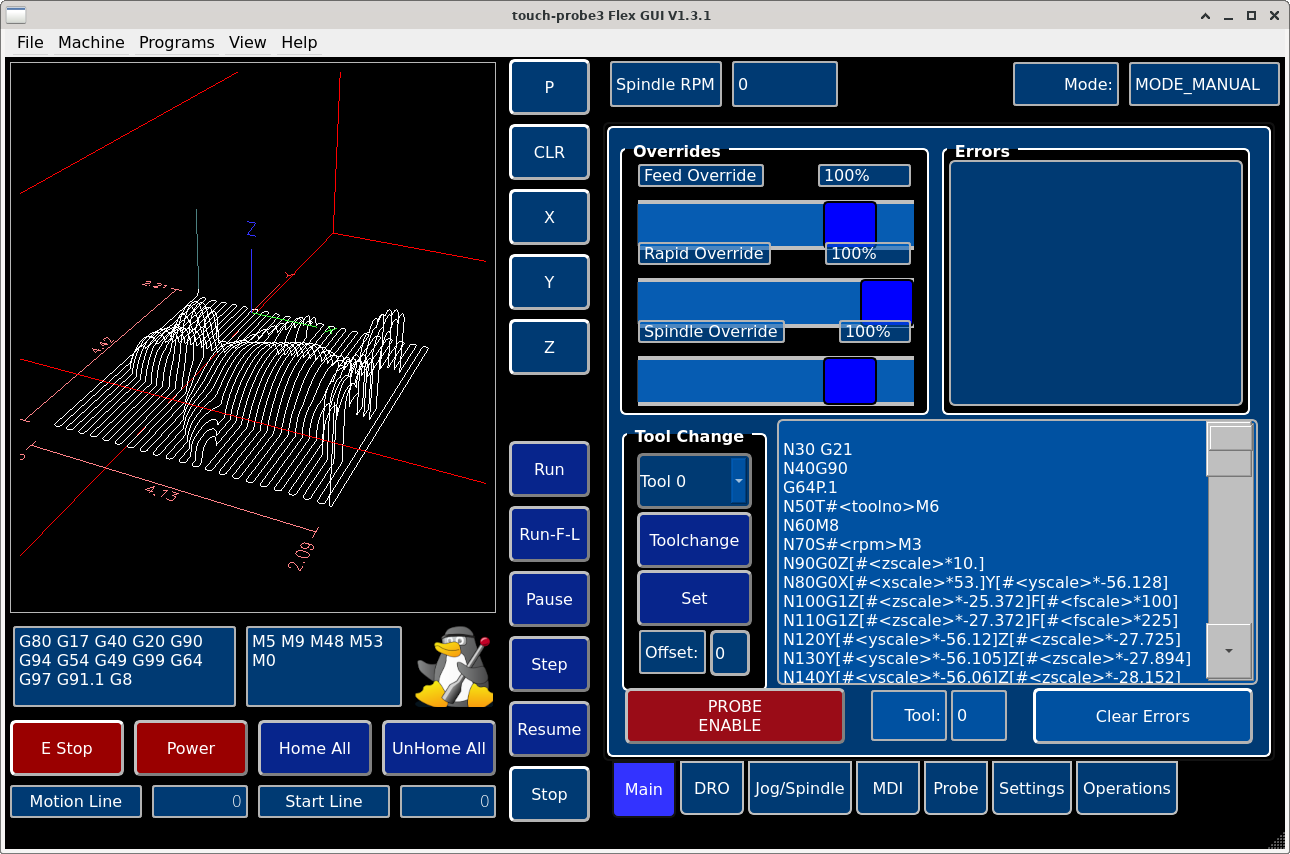Viewport: 1290px width, 854px height.
Task: Click the Offset input field
Action: tap(729, 653)
